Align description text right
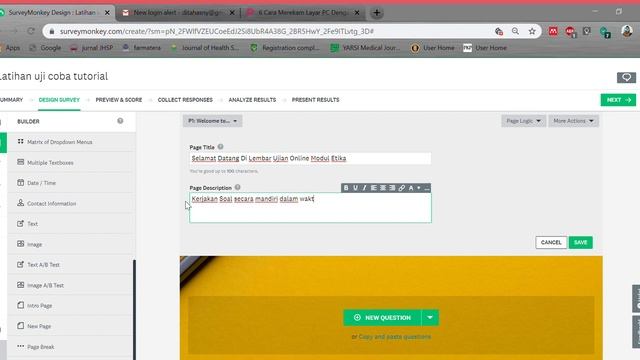This screenshot has width=640, height=360. click(392, 188)
